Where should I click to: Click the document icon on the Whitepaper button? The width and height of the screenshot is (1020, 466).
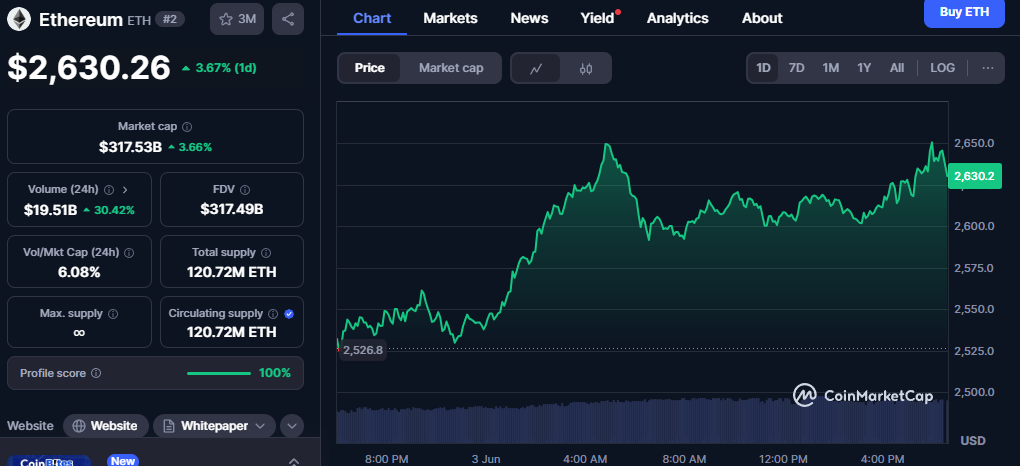click(x=169, y=426)
